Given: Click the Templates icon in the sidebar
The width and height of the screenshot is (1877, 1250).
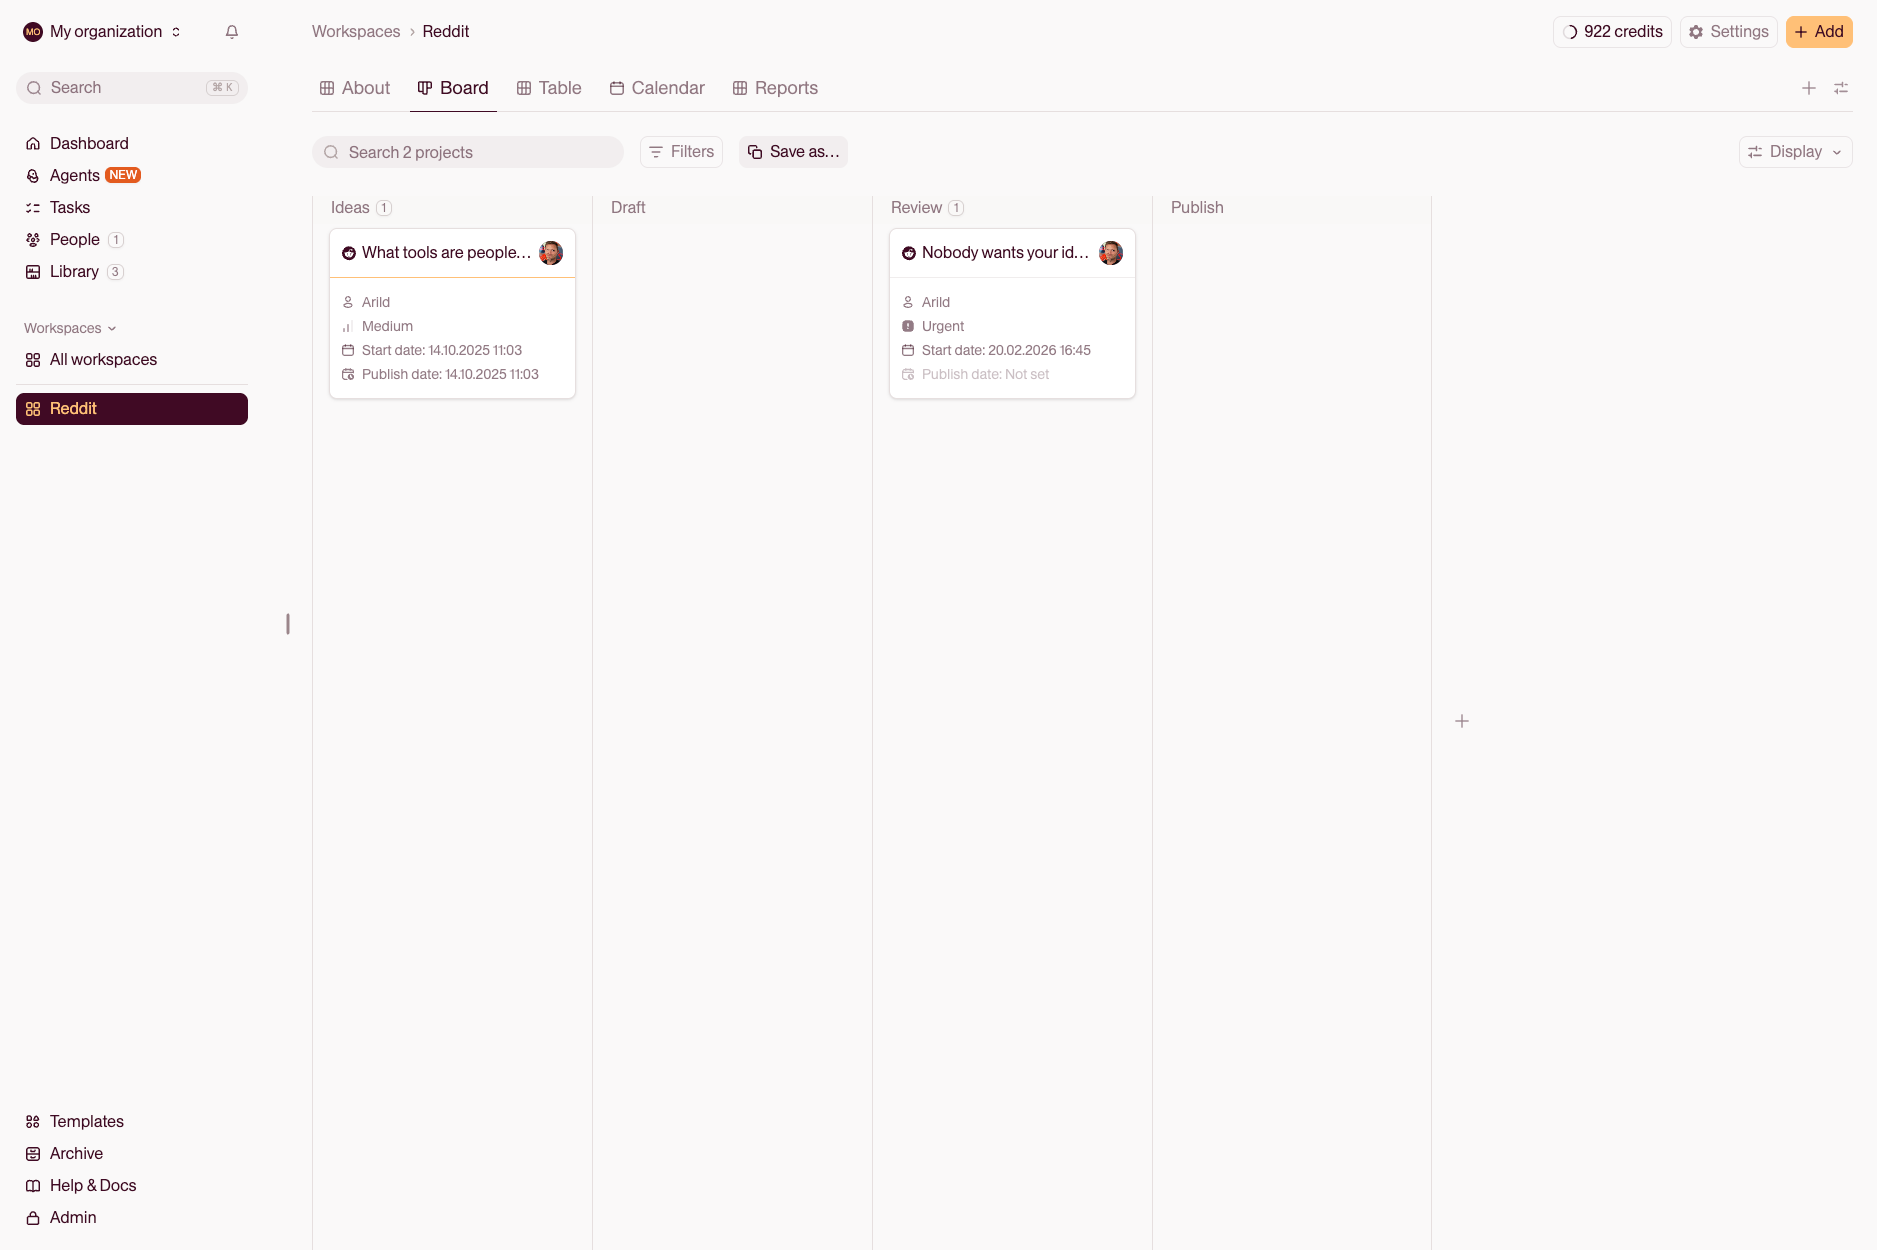Looking at the screenshot, I should click(x=33, y=1121).
